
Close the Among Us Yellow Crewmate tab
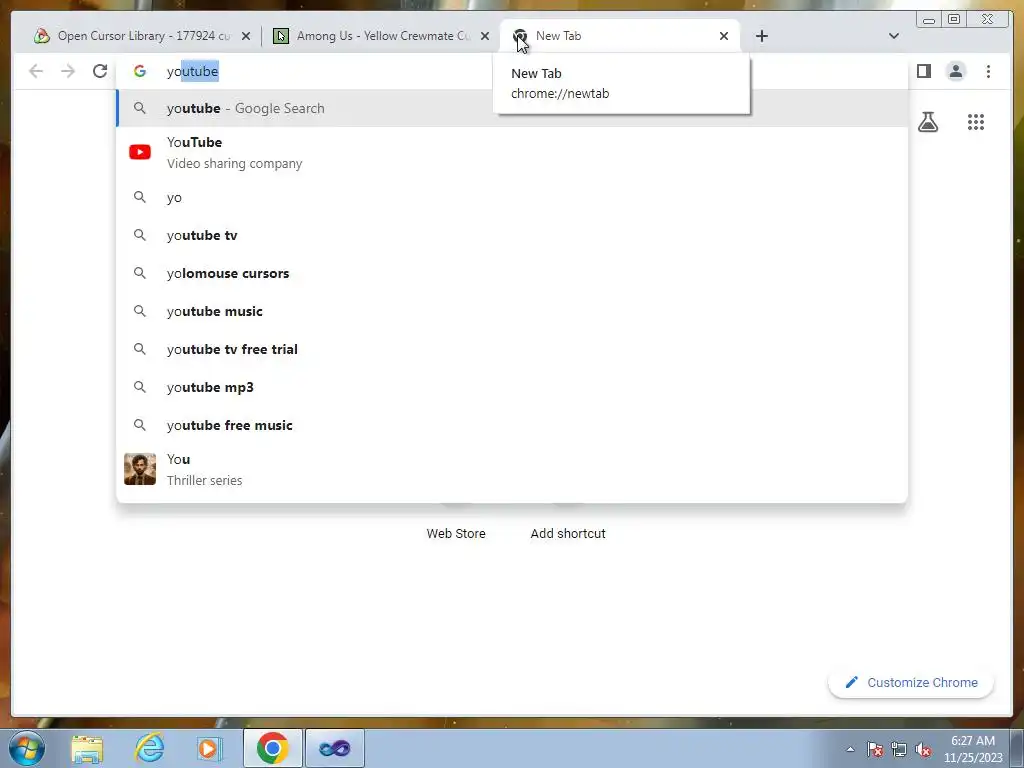coord(485,36)
